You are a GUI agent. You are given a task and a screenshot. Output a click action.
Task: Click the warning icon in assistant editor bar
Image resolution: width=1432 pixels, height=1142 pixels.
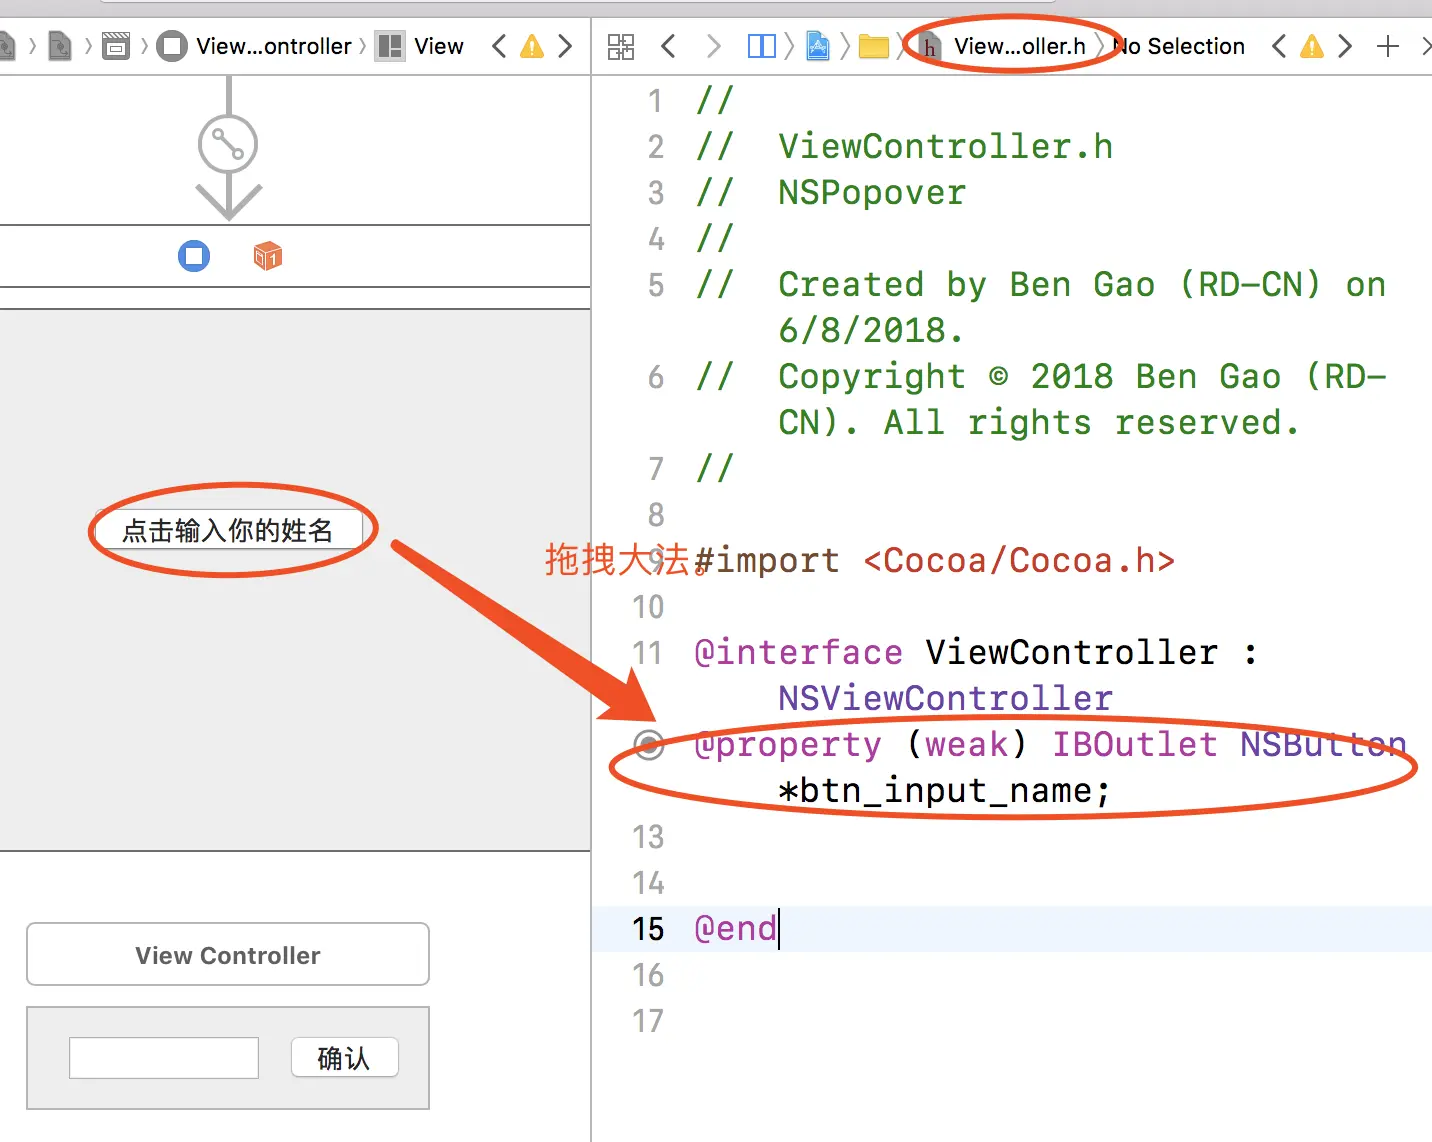click(1312, 46)
